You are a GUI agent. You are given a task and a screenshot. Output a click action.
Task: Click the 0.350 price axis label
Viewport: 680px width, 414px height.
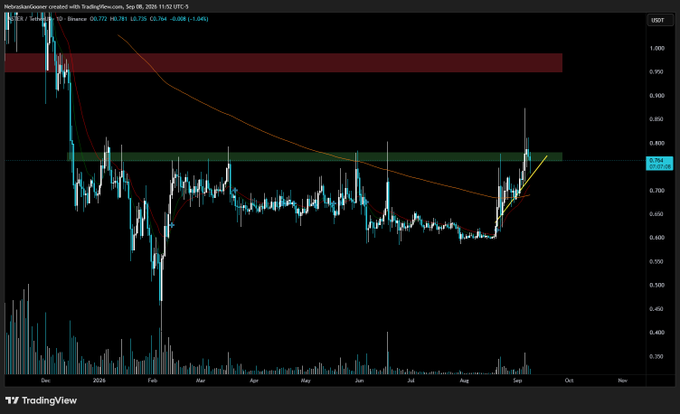(x=657, y=356)
